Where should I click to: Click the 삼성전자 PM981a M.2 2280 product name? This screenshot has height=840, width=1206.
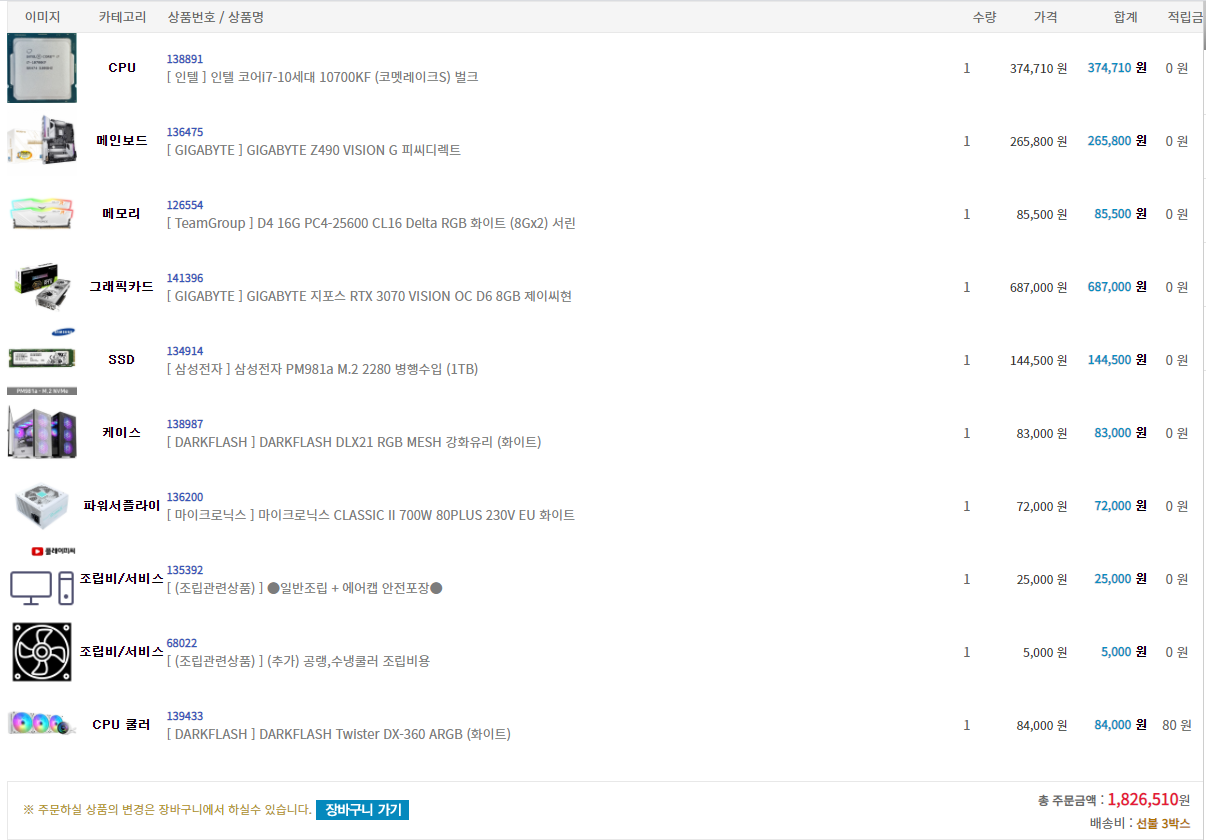(x=322, y=369)
